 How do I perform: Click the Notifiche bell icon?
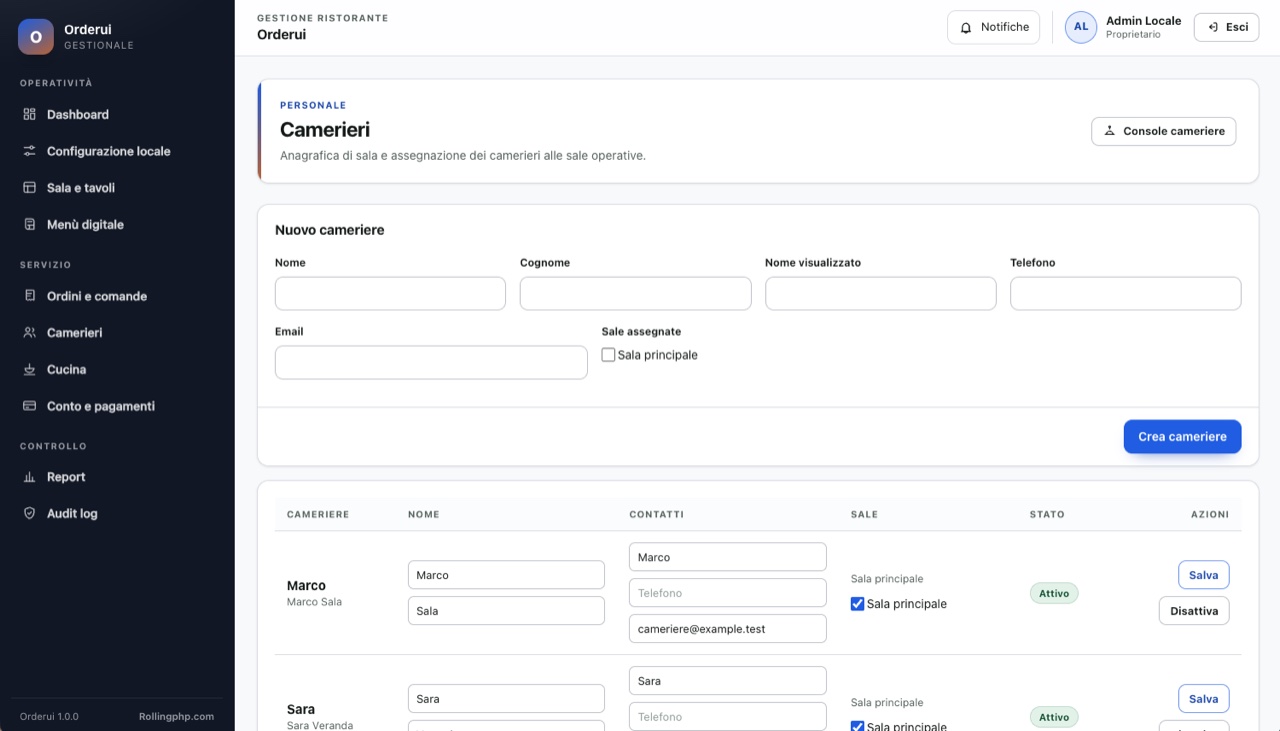[966, 28]
